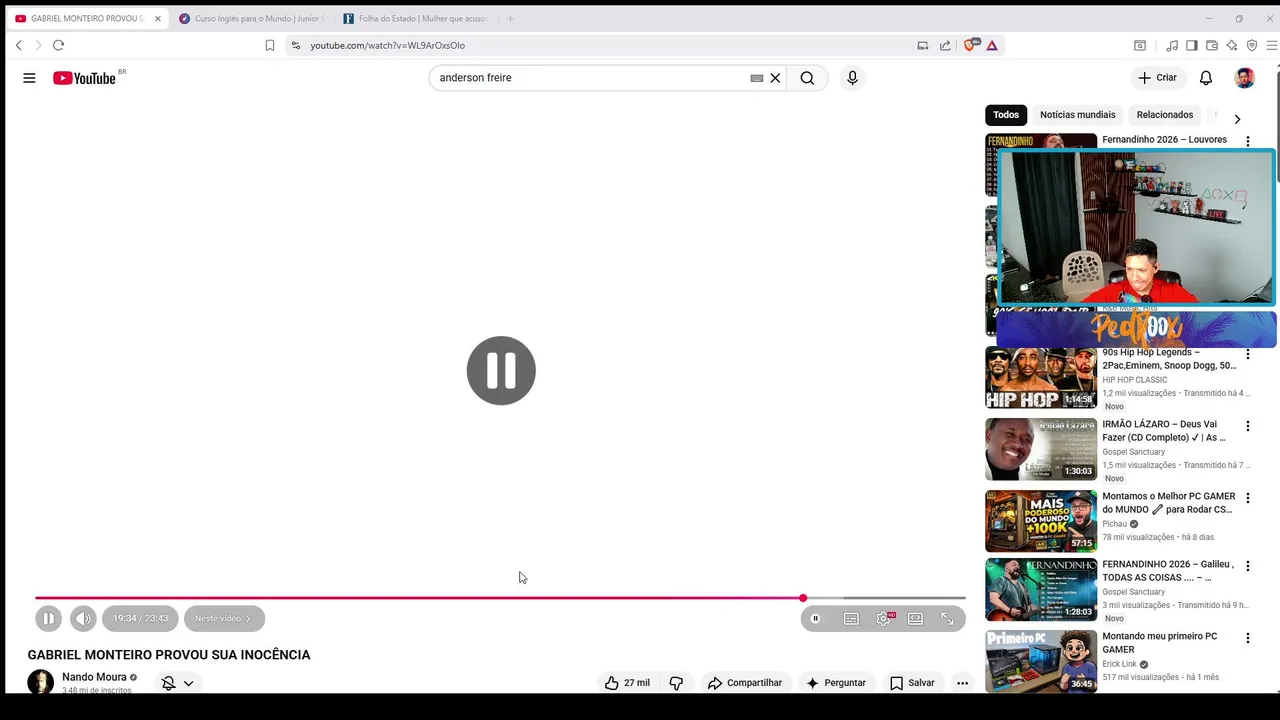Open the player settings gear
This screenshot has width=1280, height=720.
(884, 619)
